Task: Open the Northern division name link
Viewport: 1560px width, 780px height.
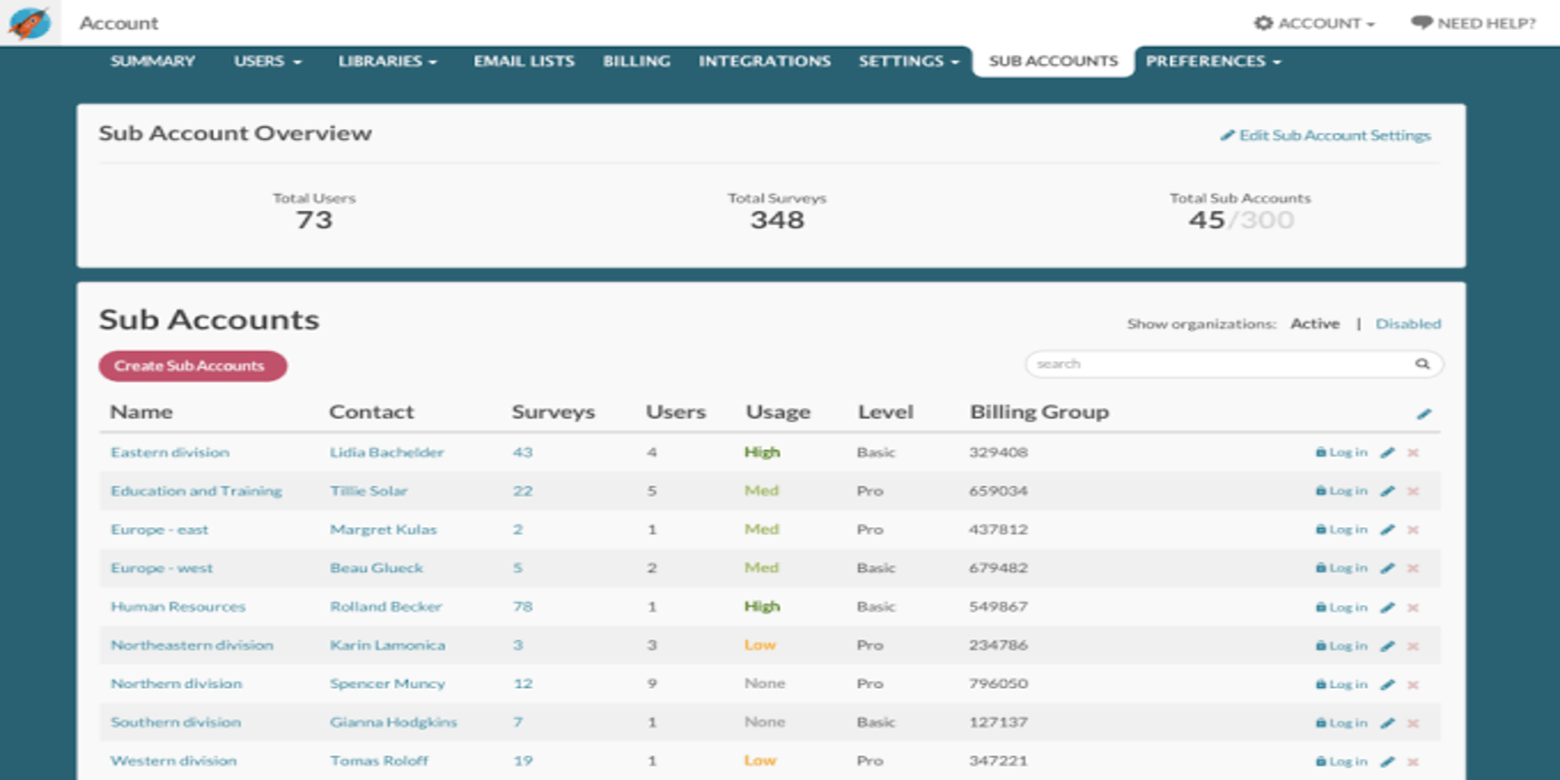Action: coord(176,684)
